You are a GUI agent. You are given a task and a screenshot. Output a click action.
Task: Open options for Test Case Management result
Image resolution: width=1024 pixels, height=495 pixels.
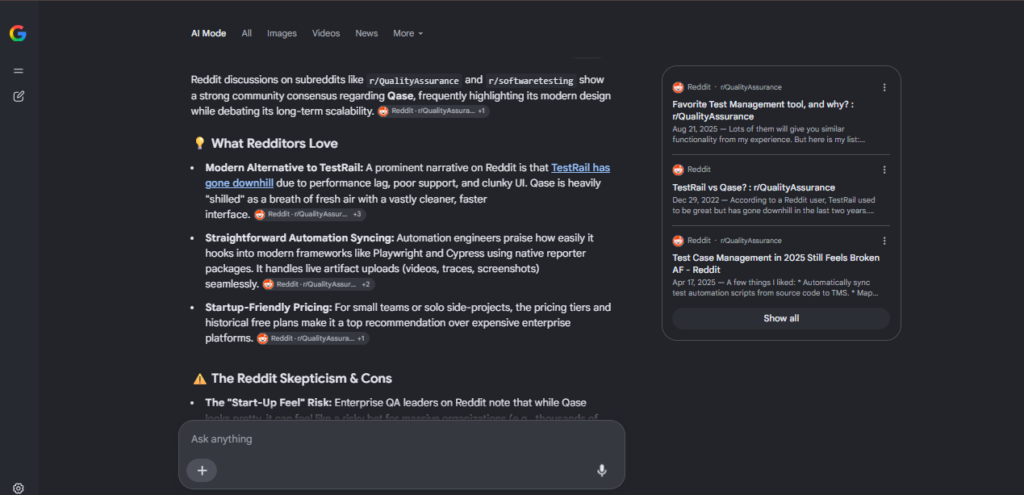(884, 240)
